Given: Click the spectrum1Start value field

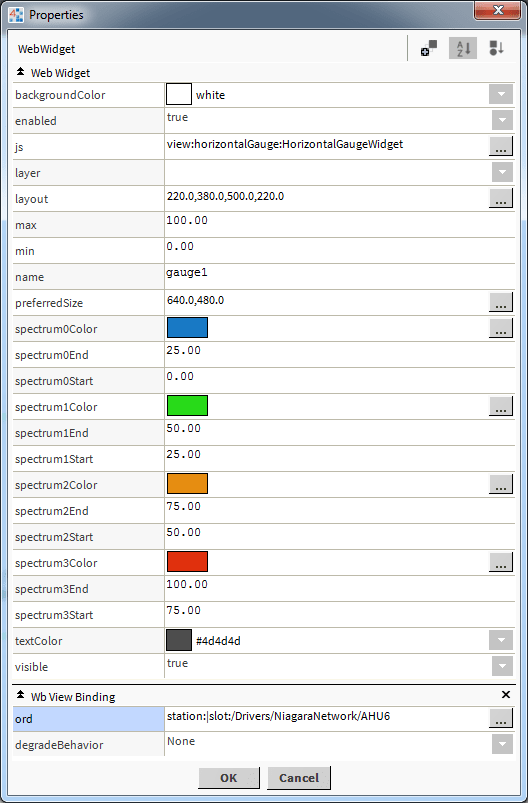Looking at the screenshot, I should (340, 458).
